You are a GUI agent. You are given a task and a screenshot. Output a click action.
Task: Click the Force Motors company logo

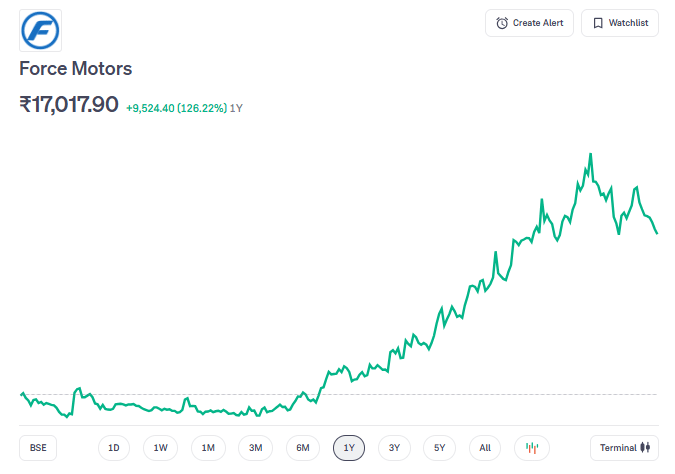click(x=40, y=31)
